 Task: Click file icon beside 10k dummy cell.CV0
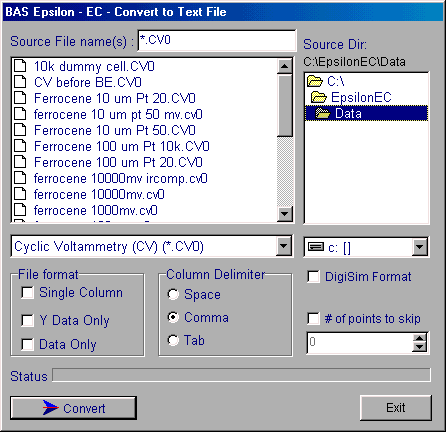coord(20,66)
